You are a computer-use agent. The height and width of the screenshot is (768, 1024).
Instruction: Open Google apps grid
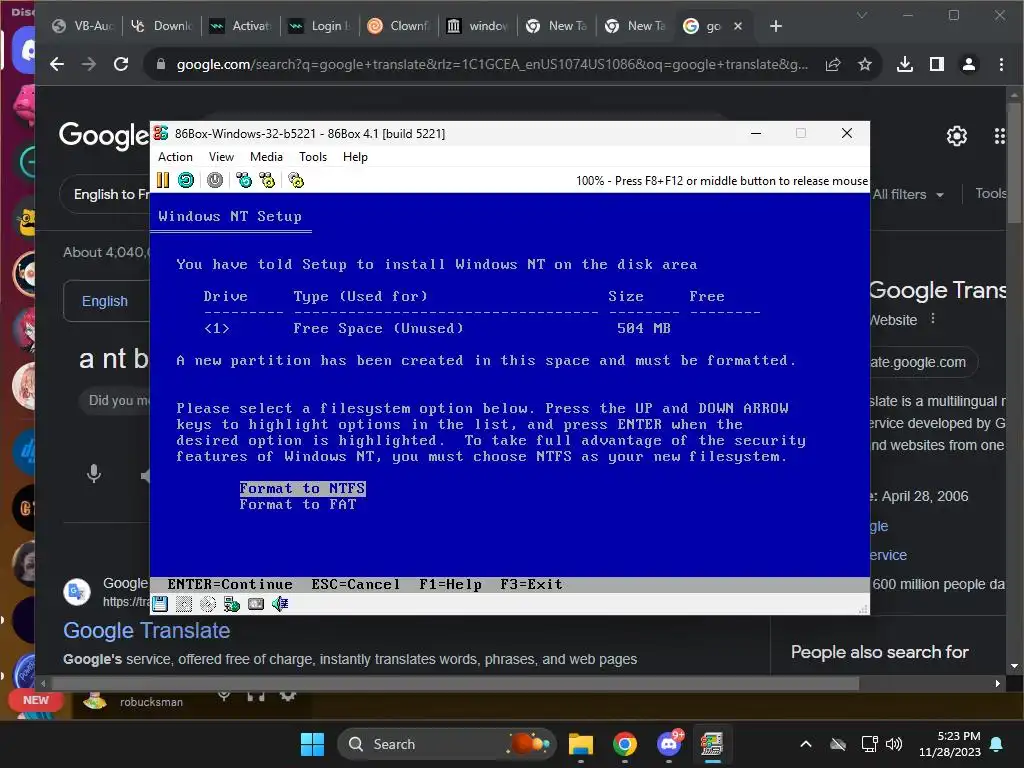click(999, 136)
